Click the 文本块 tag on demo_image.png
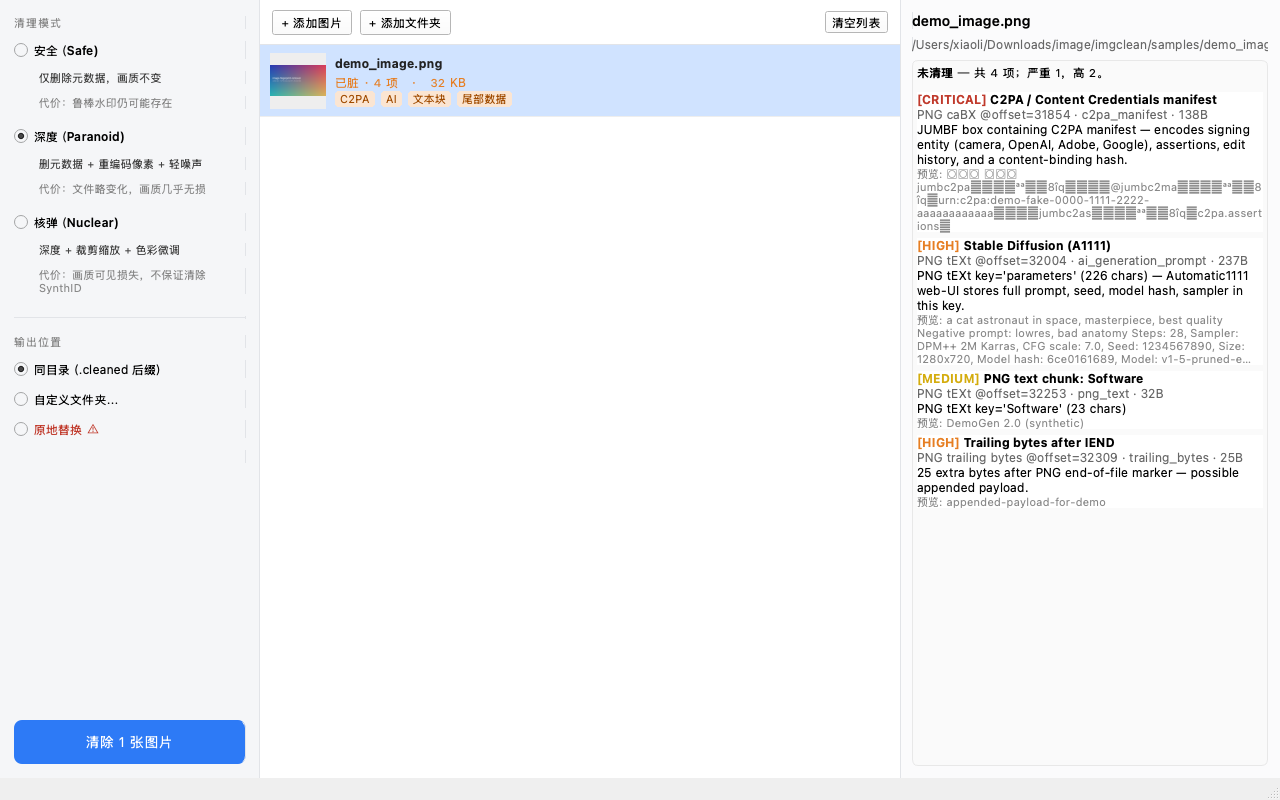The image size is (1280, 800). (430, 100)
